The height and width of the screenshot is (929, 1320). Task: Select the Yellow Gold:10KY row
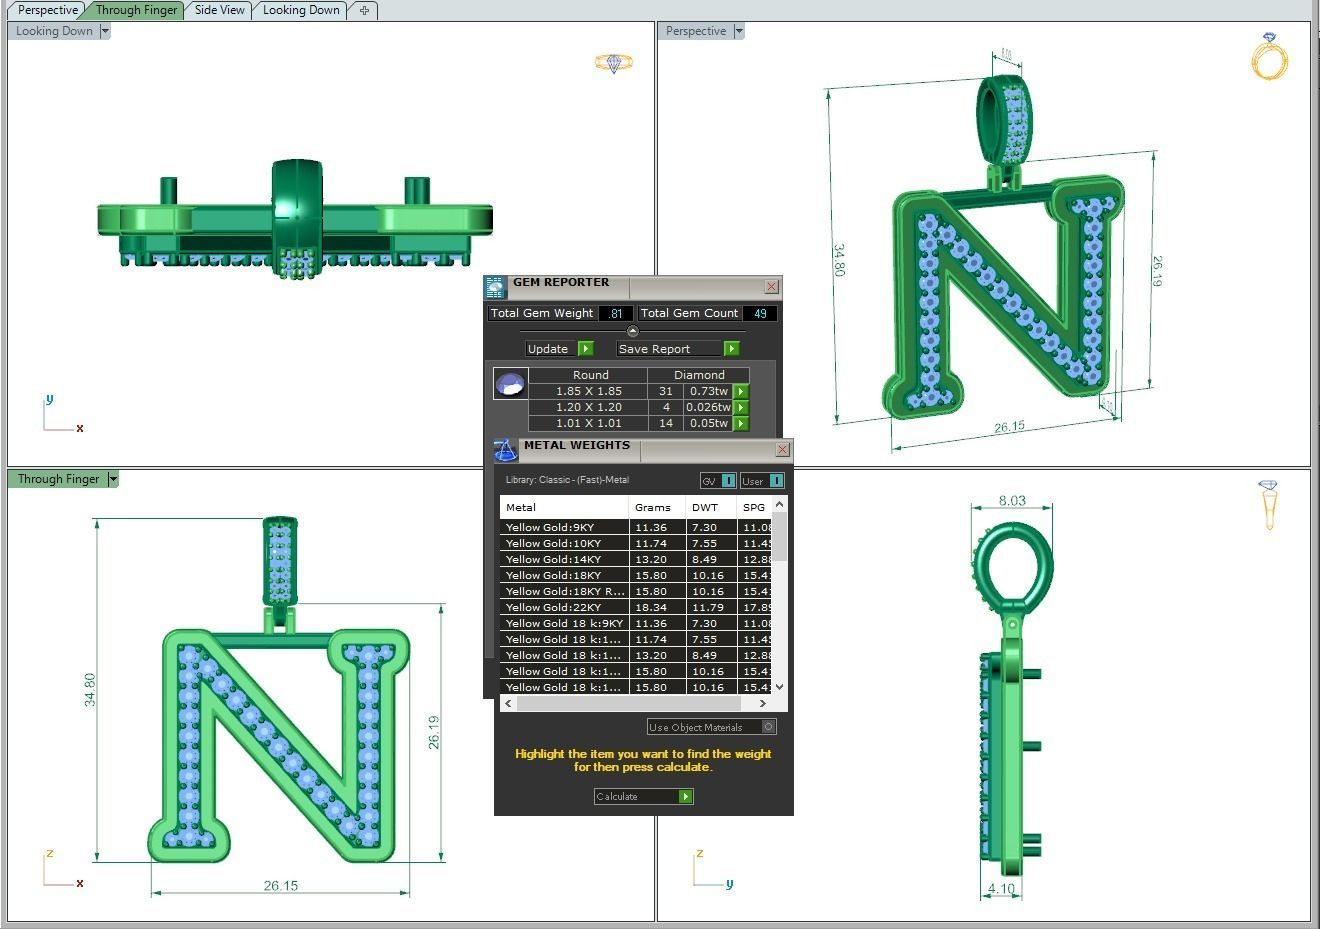[636, 543]
